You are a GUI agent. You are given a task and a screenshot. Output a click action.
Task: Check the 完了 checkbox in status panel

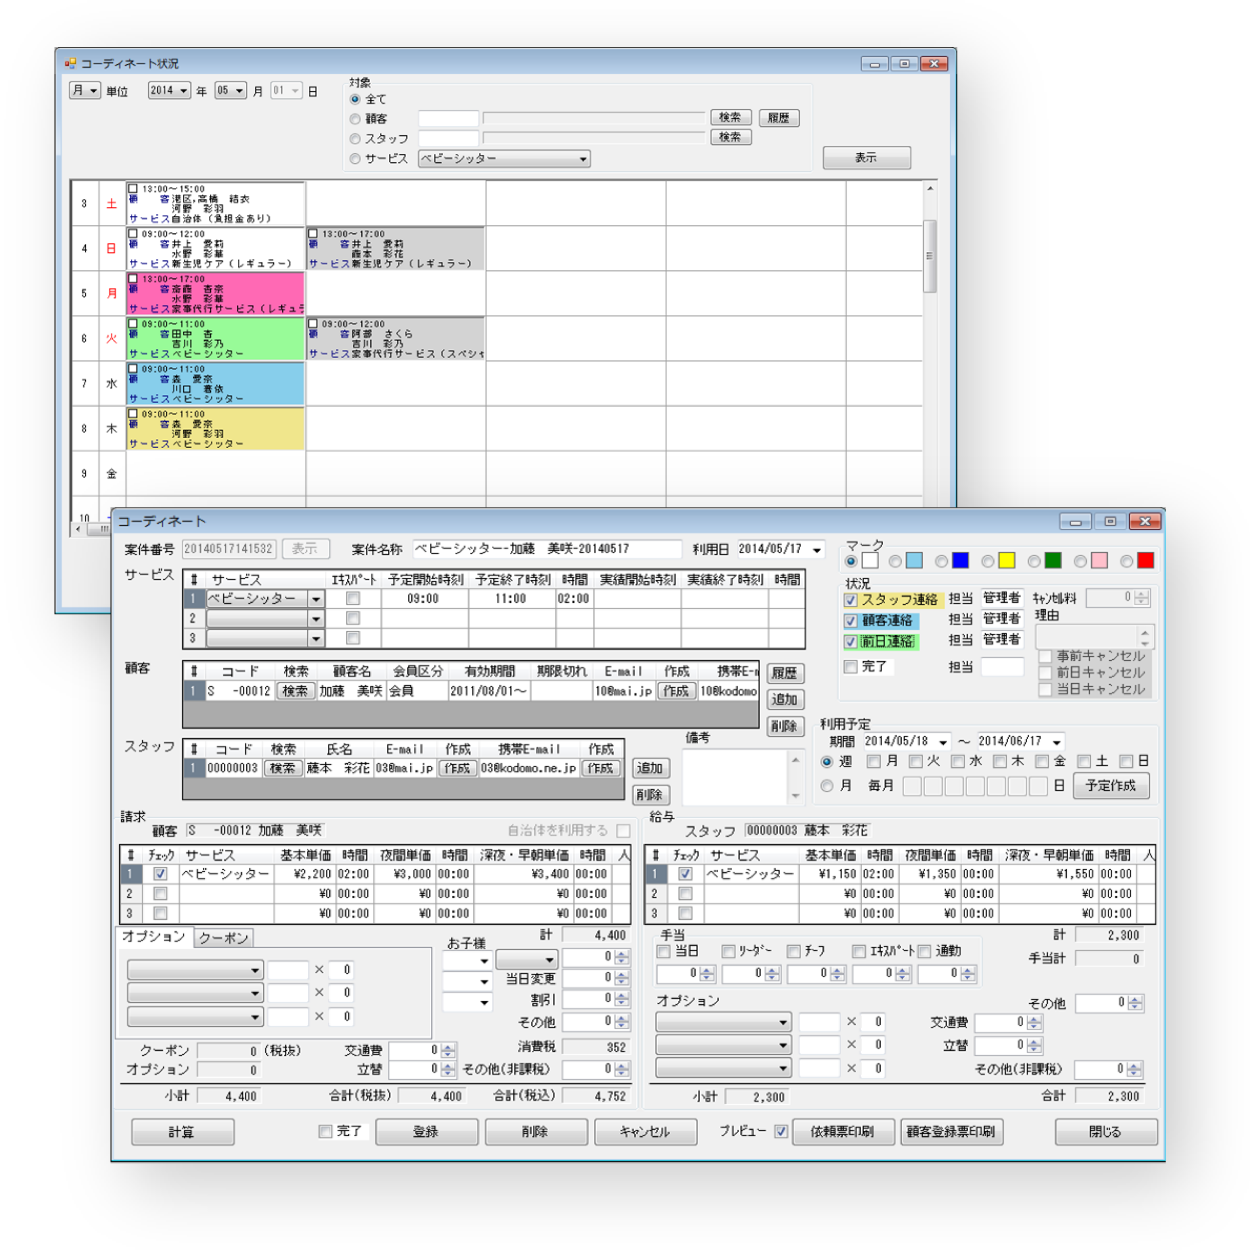(x=851, y=667)
